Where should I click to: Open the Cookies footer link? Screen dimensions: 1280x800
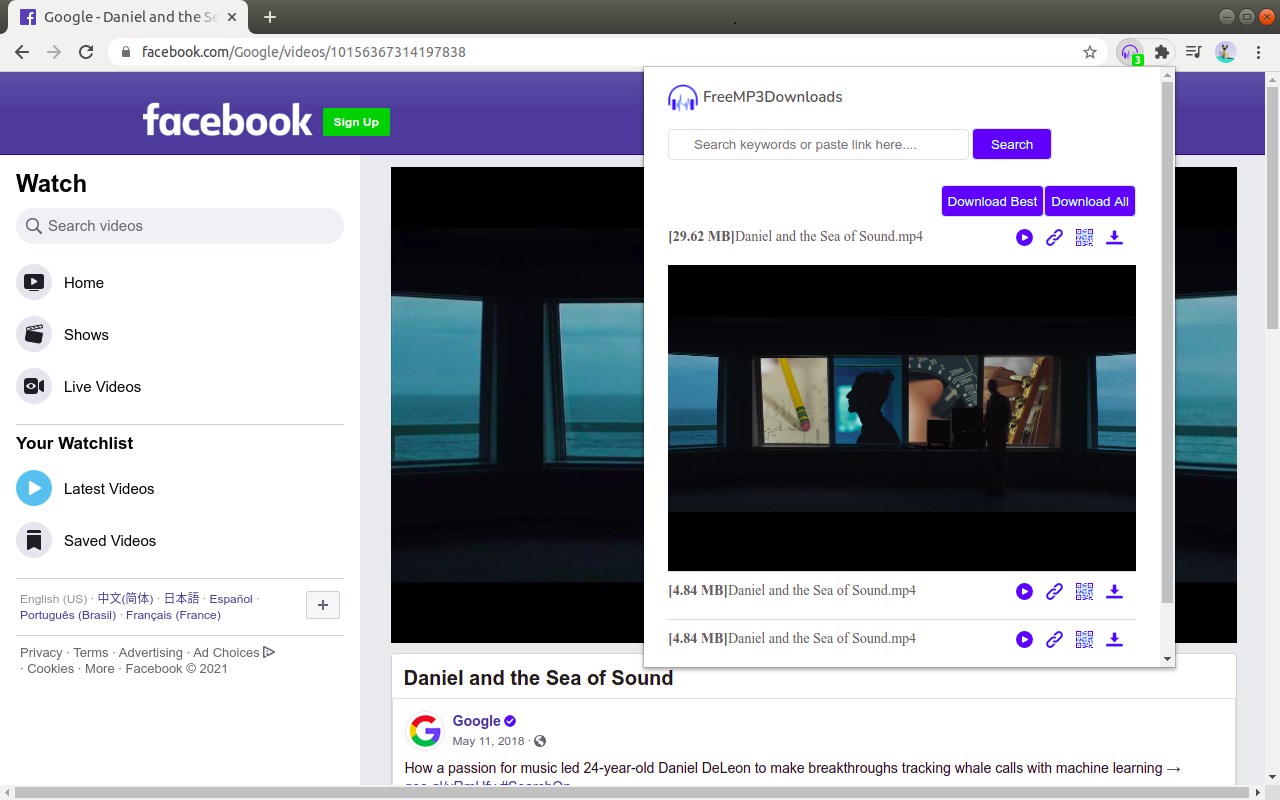click(x=51, y=668)
